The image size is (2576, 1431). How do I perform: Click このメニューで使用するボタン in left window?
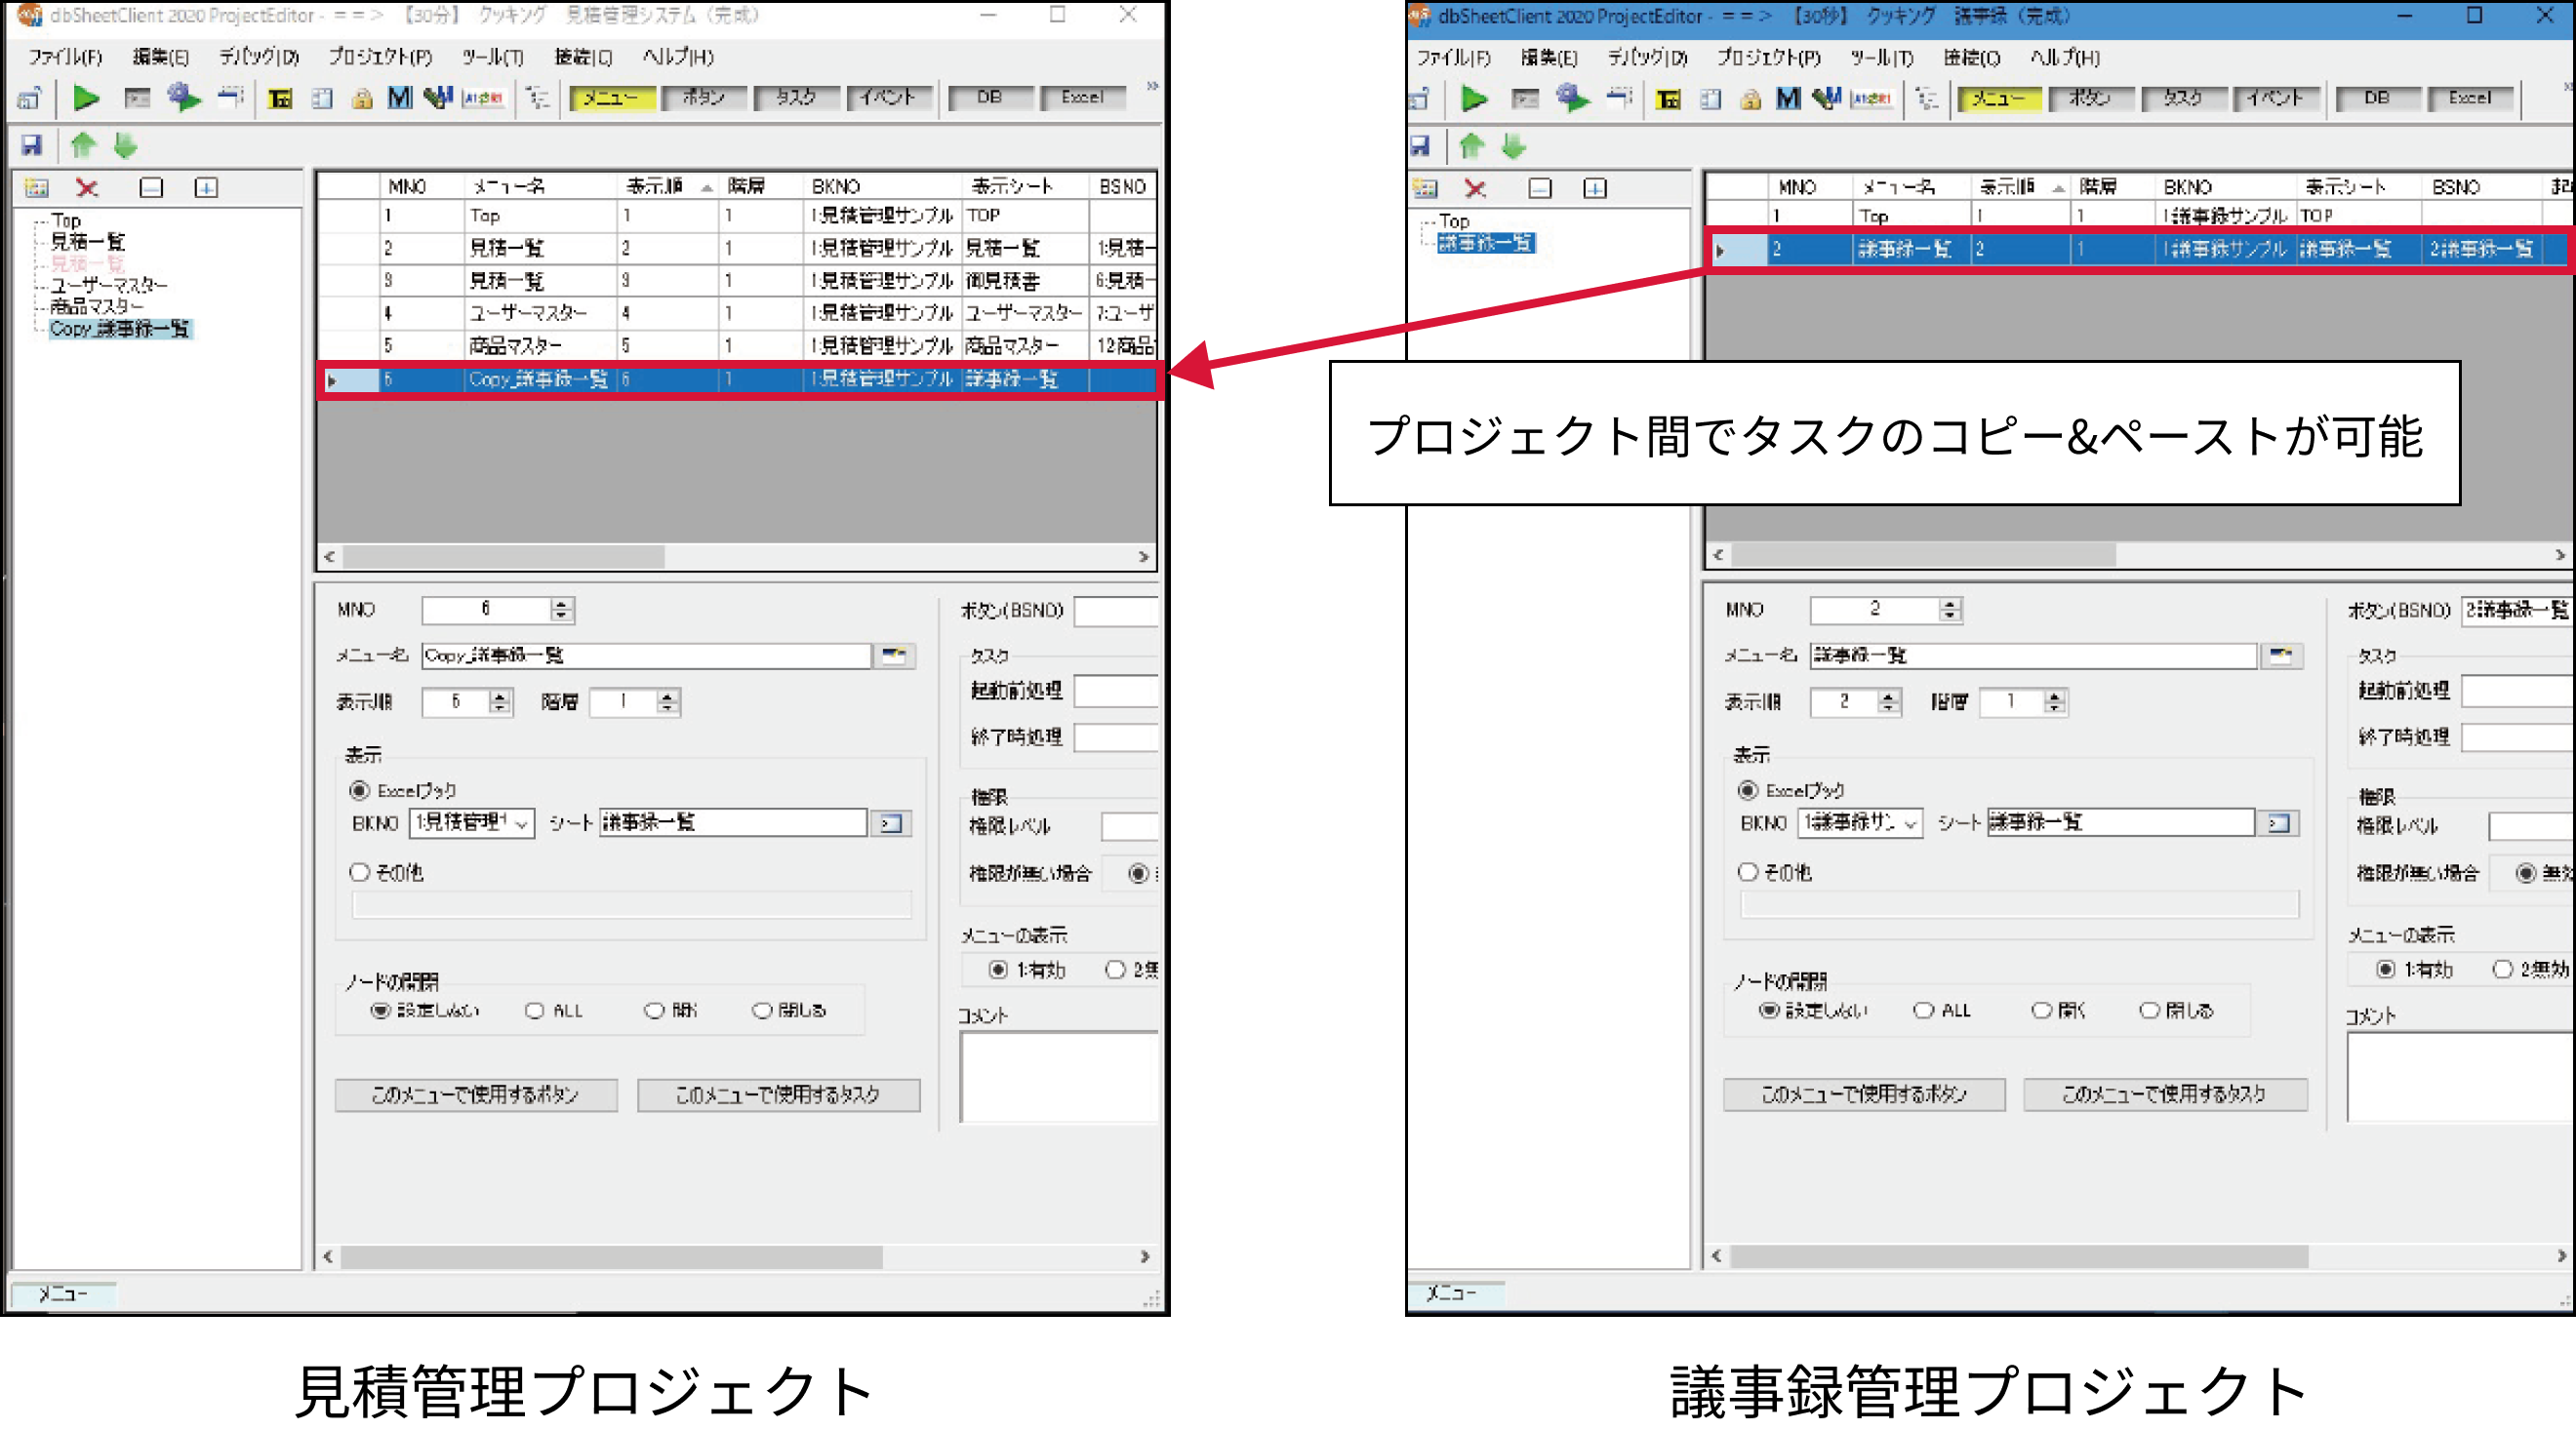coord(476,1095)
